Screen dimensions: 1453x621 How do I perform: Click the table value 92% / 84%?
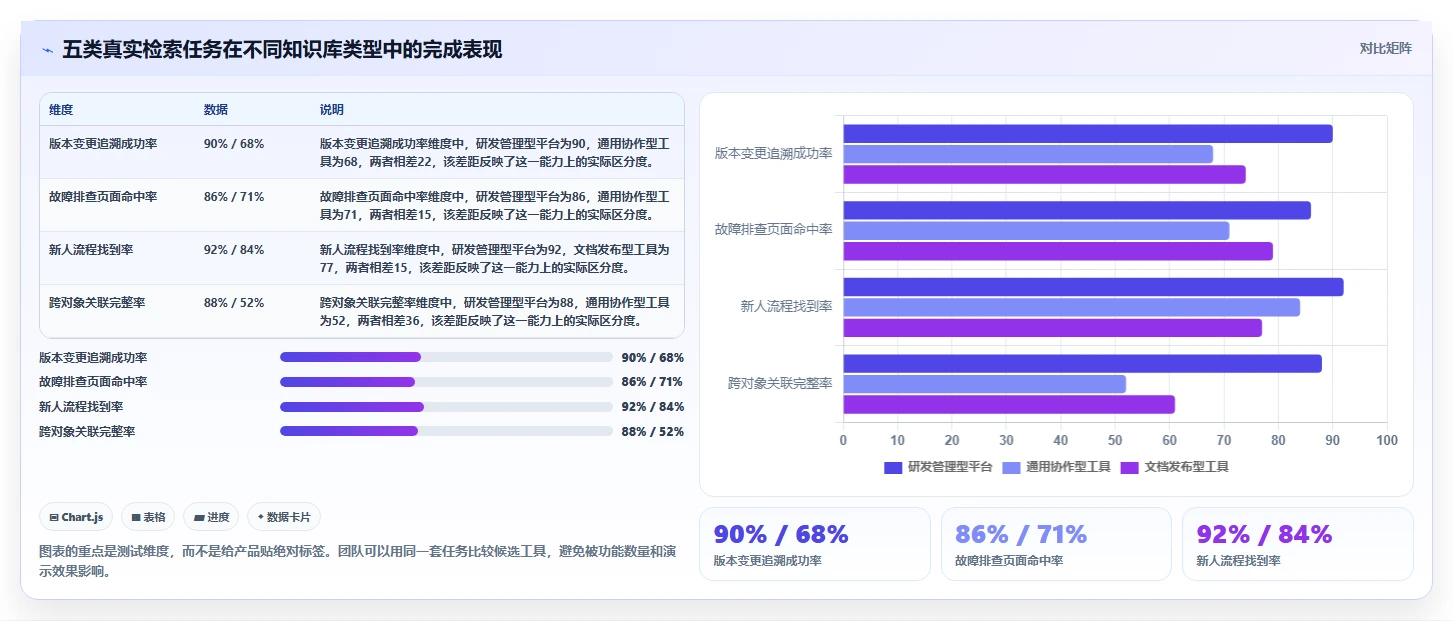[x=234, y=250]
